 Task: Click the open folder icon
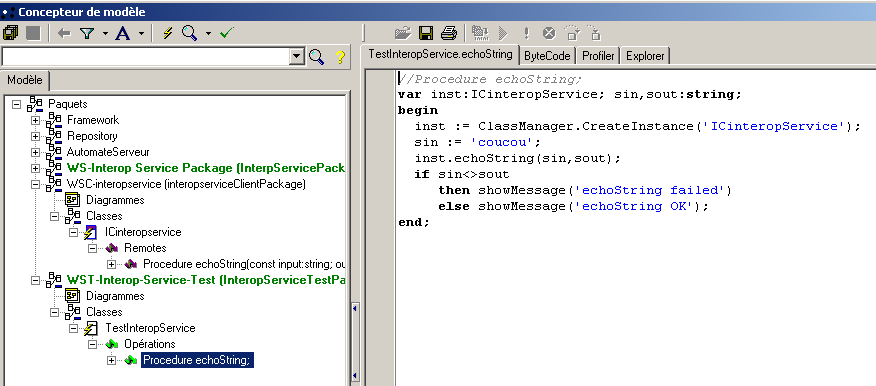point(403,34)
